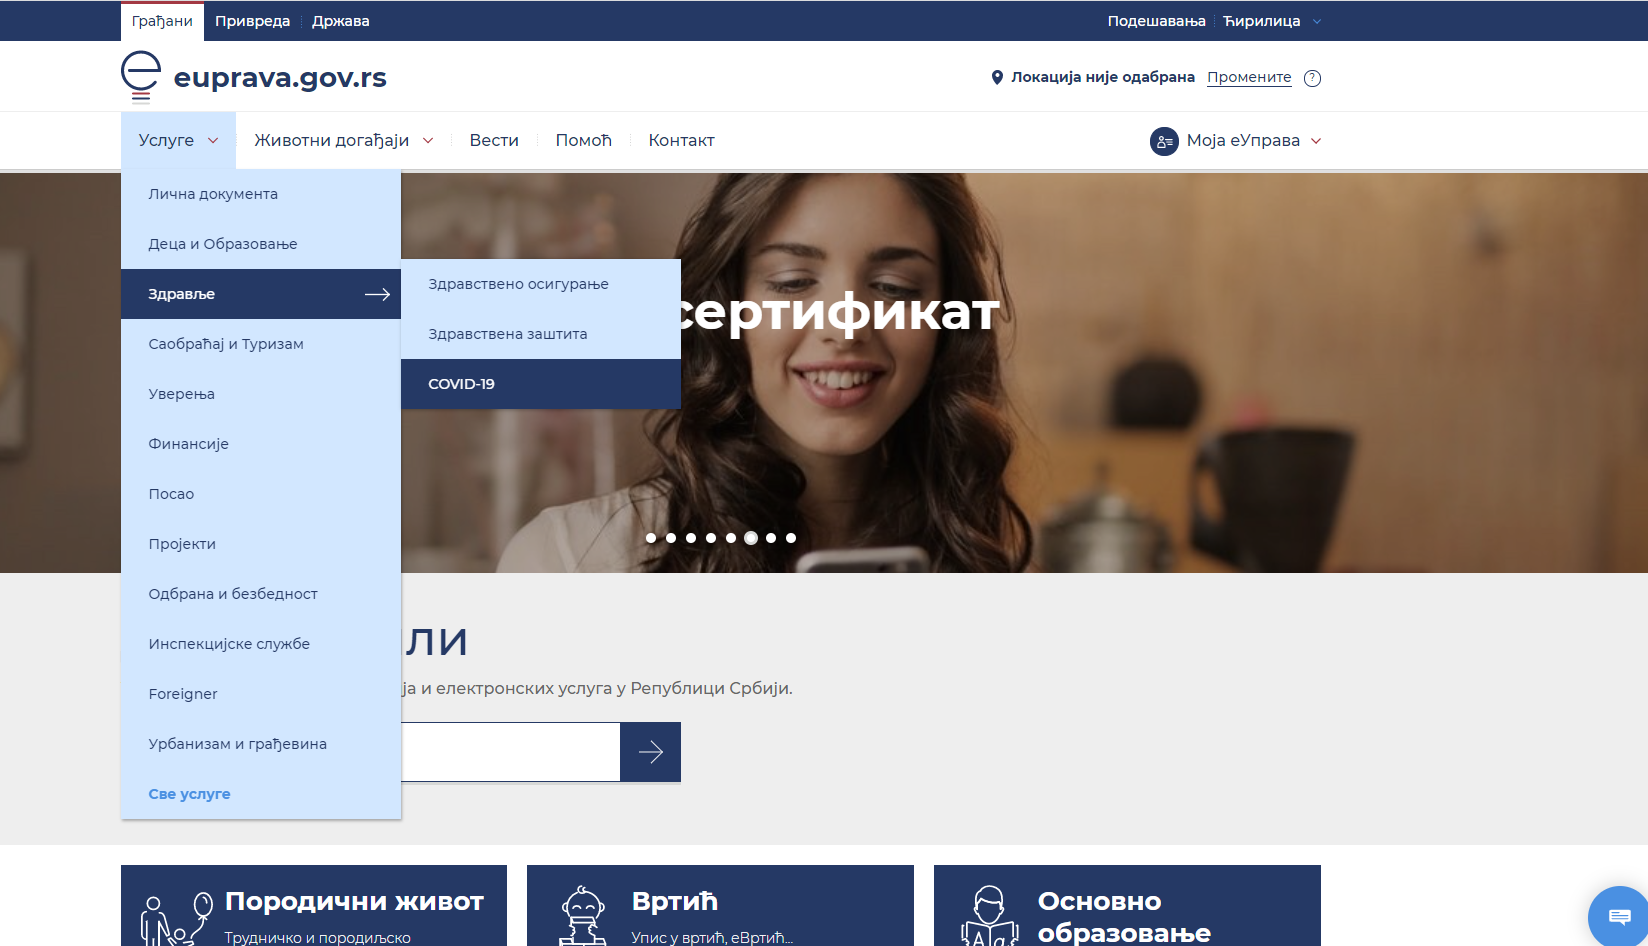This screenshot has width=1648, height=946.
Task: Select Одбрана и безбедност menu entry
Action: [x=261, y=594]
